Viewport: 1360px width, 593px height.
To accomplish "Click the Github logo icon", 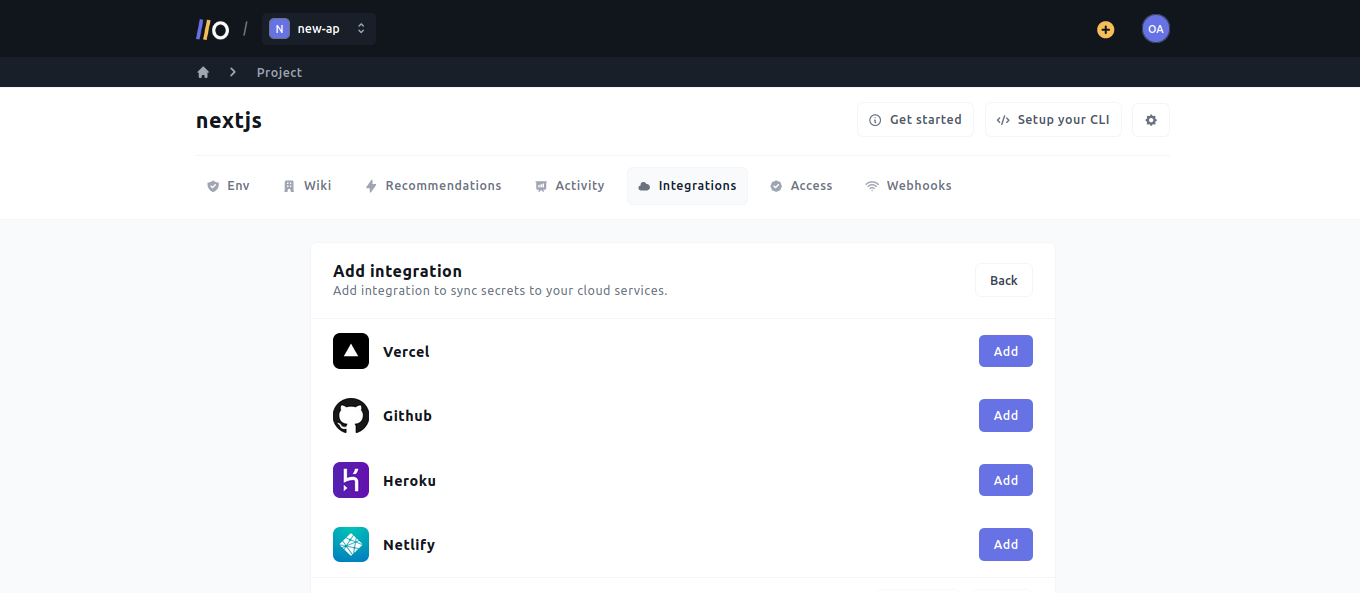I will 351,415.
